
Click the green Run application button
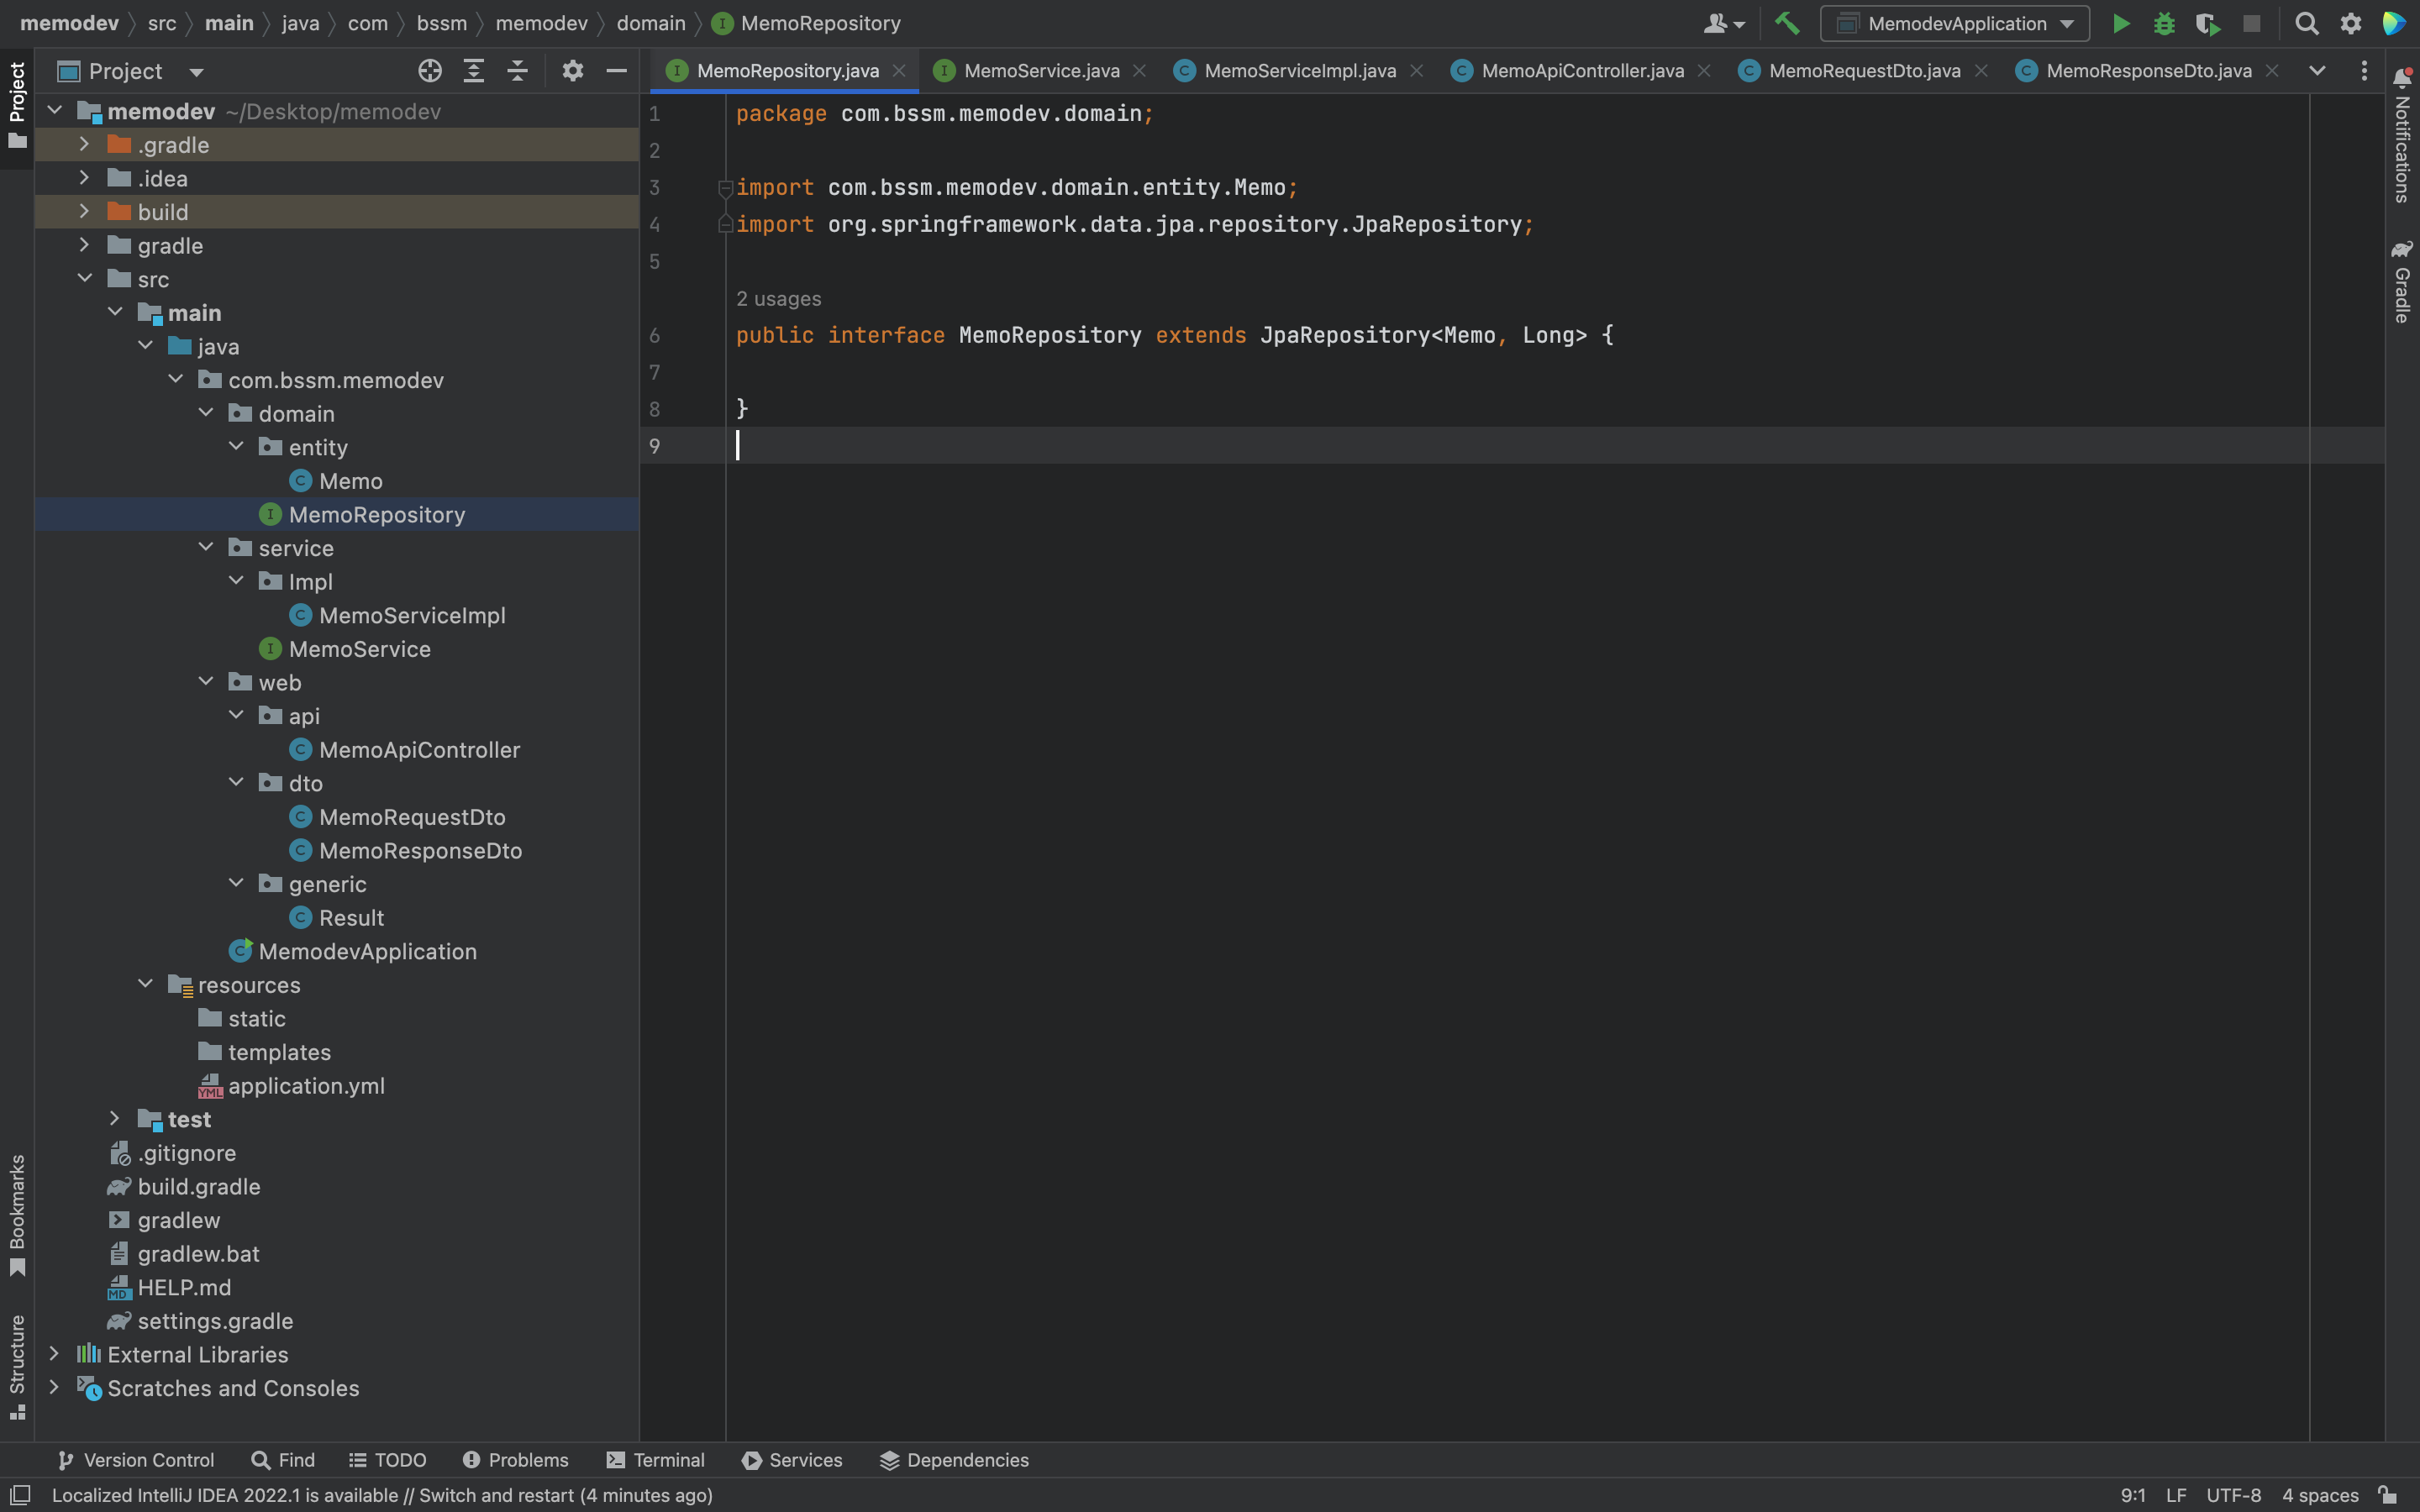(2120, 24)
